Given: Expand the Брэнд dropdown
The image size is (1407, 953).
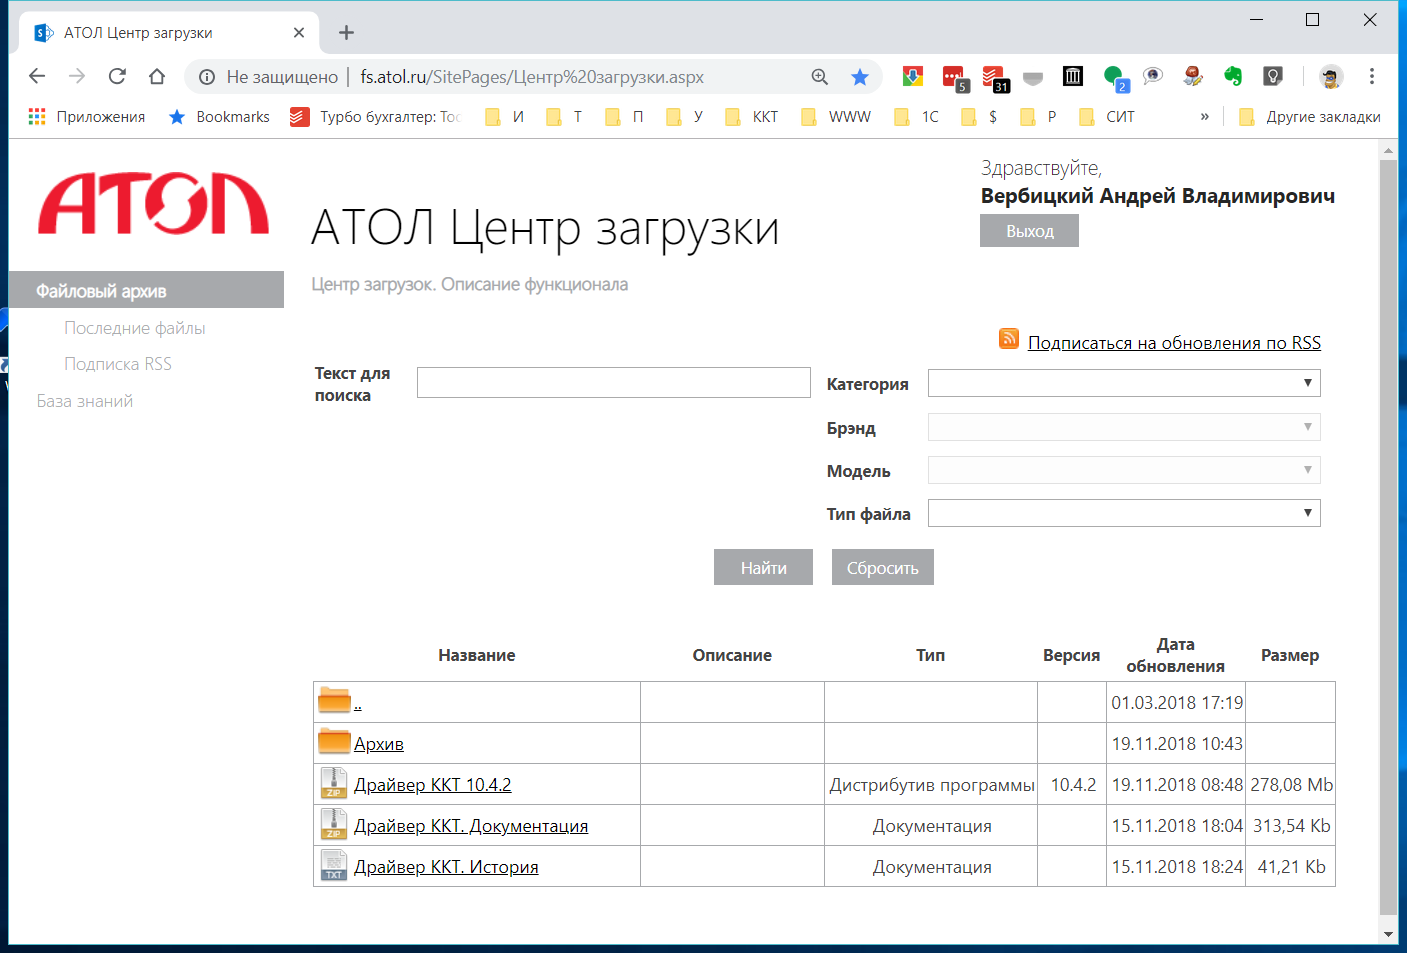Looking at the screenshot, I should click(1124, 427).
